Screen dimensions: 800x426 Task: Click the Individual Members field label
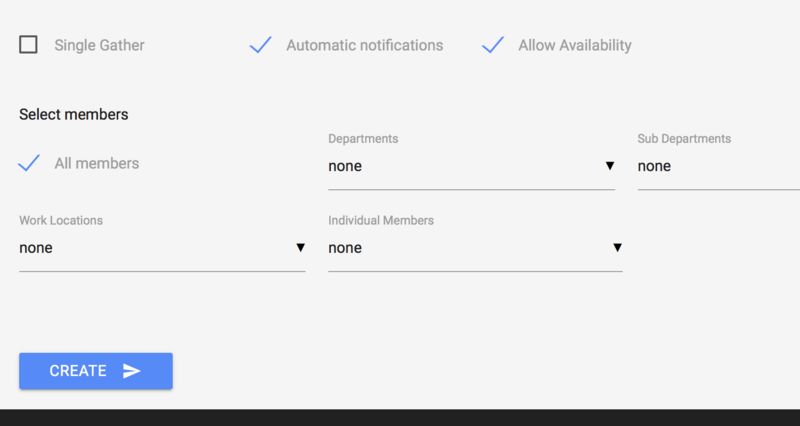click(x=381, y=220)
